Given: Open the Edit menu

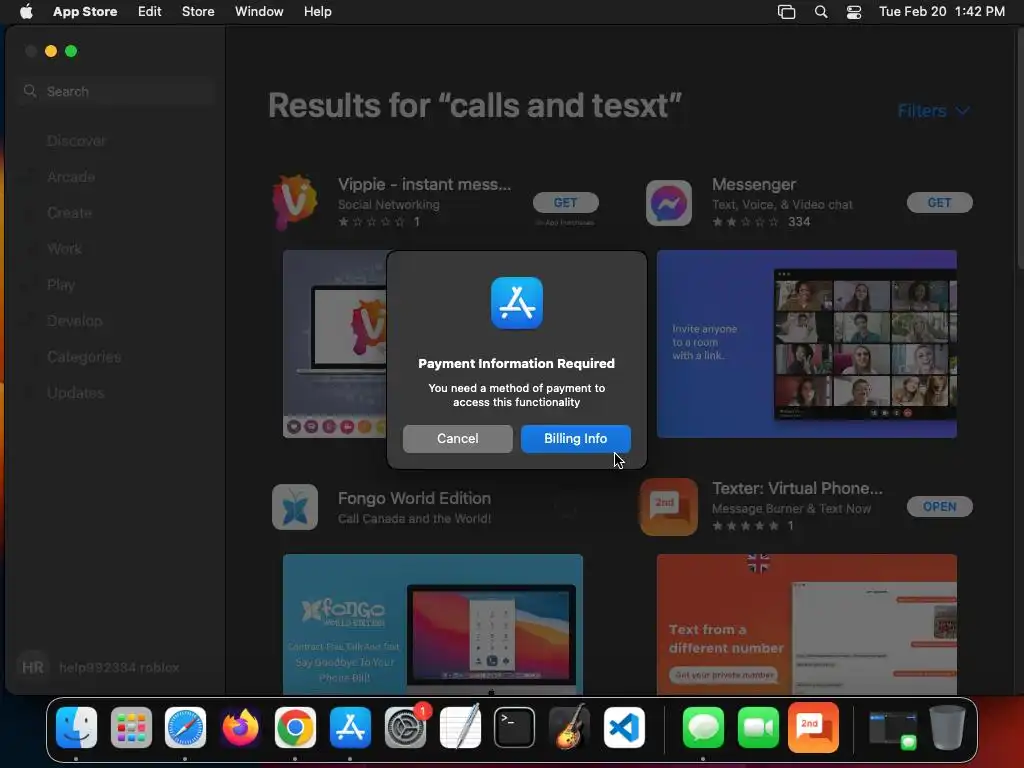Looking at the screenshot, I should (150, 12).
